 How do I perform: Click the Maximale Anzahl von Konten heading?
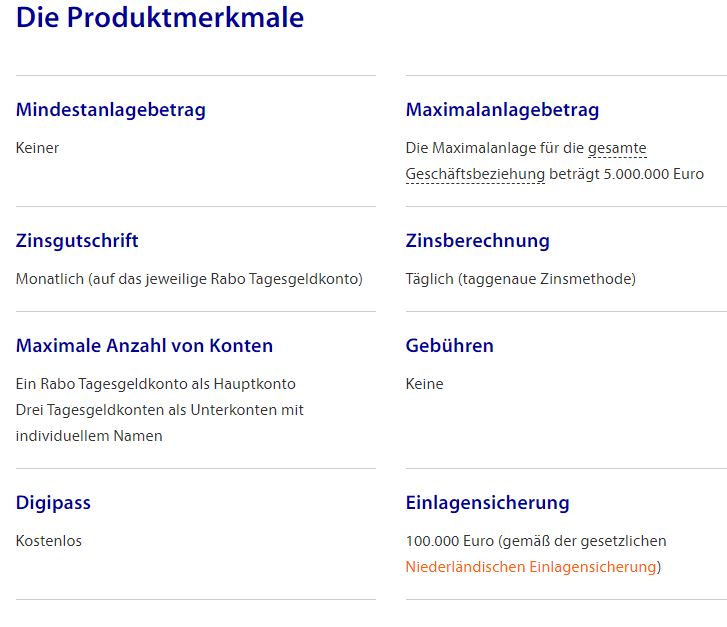pos(144,345)
